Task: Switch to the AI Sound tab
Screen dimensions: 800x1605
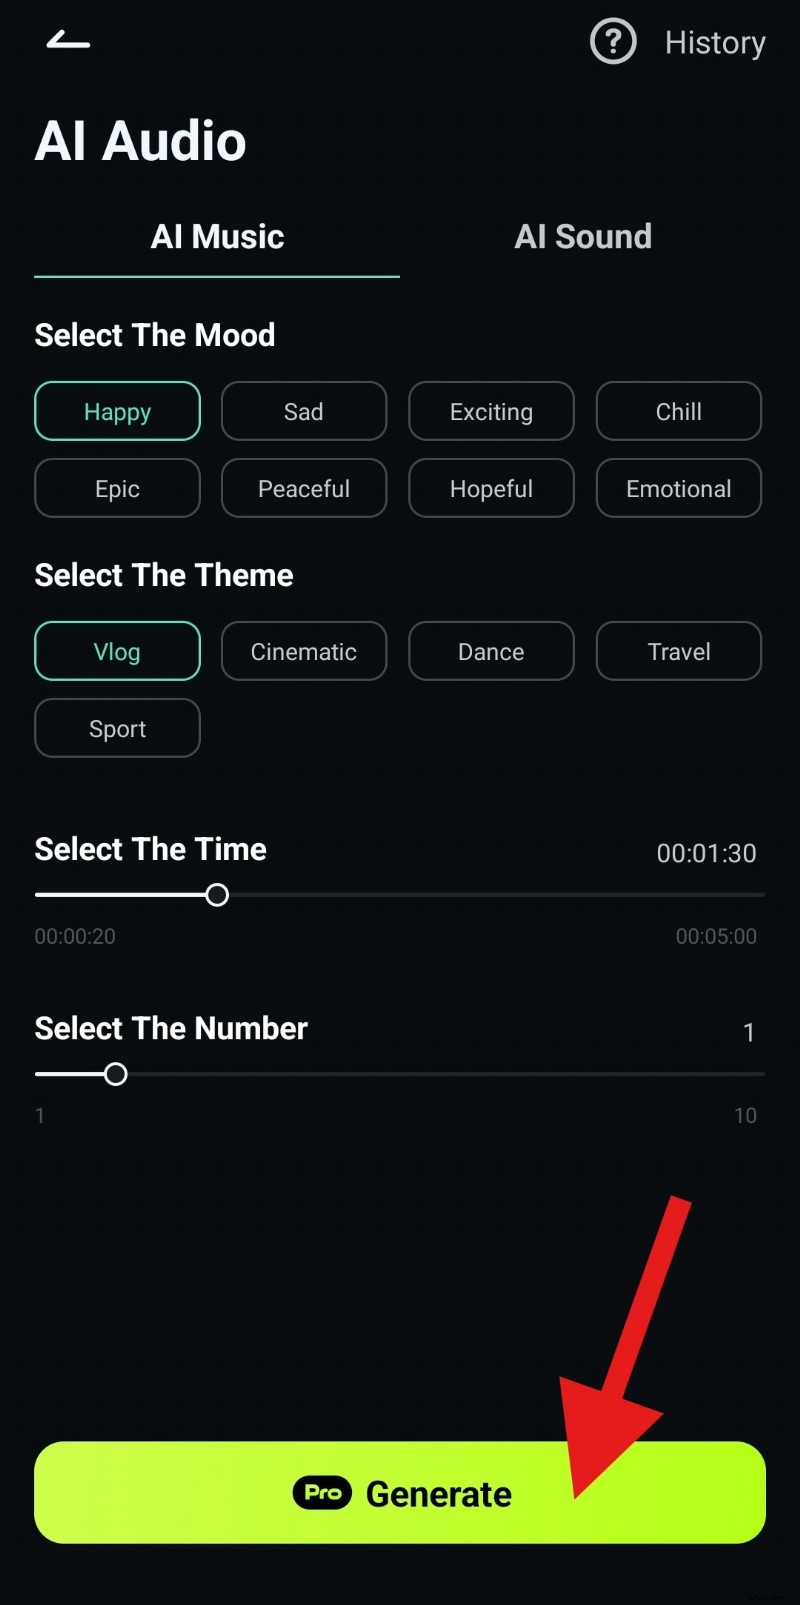Action: pyautogui.click(x=583, y=237)
